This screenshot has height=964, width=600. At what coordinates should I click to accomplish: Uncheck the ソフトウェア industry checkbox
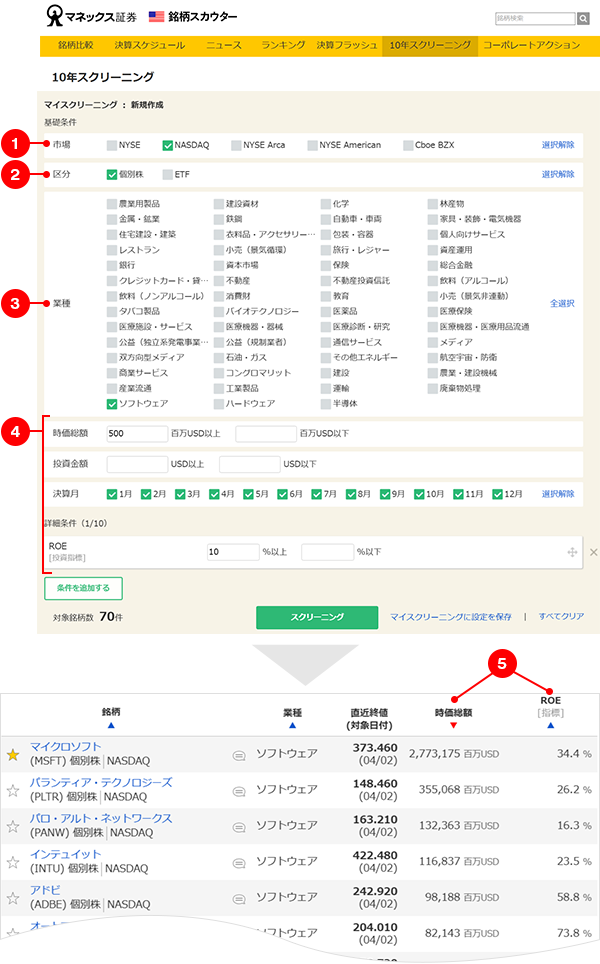coord(112,404)
